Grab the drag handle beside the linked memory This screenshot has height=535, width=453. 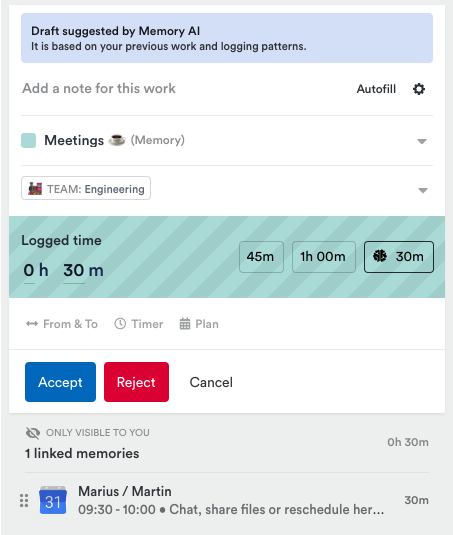24,501
